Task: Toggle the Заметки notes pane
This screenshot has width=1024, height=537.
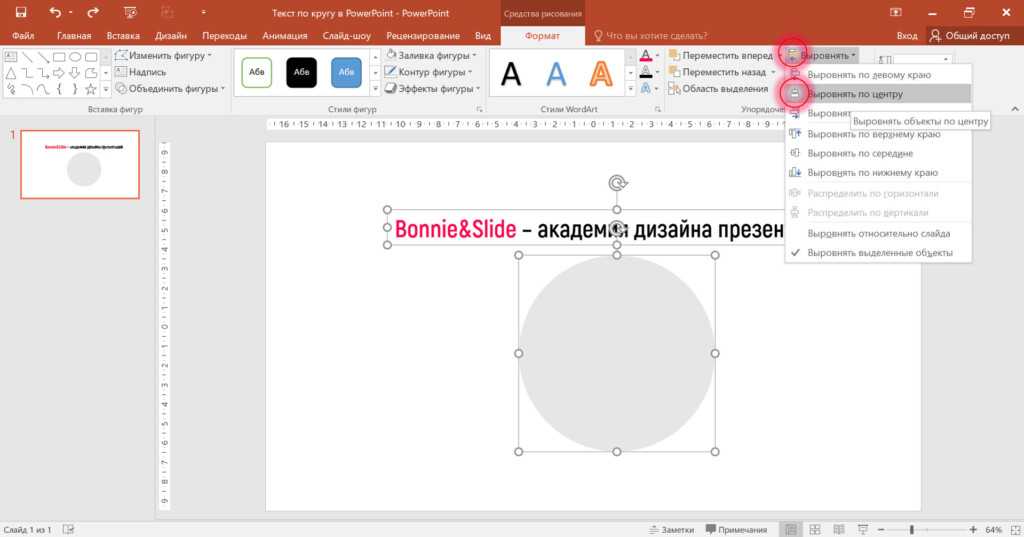Action: coord(670,529)
